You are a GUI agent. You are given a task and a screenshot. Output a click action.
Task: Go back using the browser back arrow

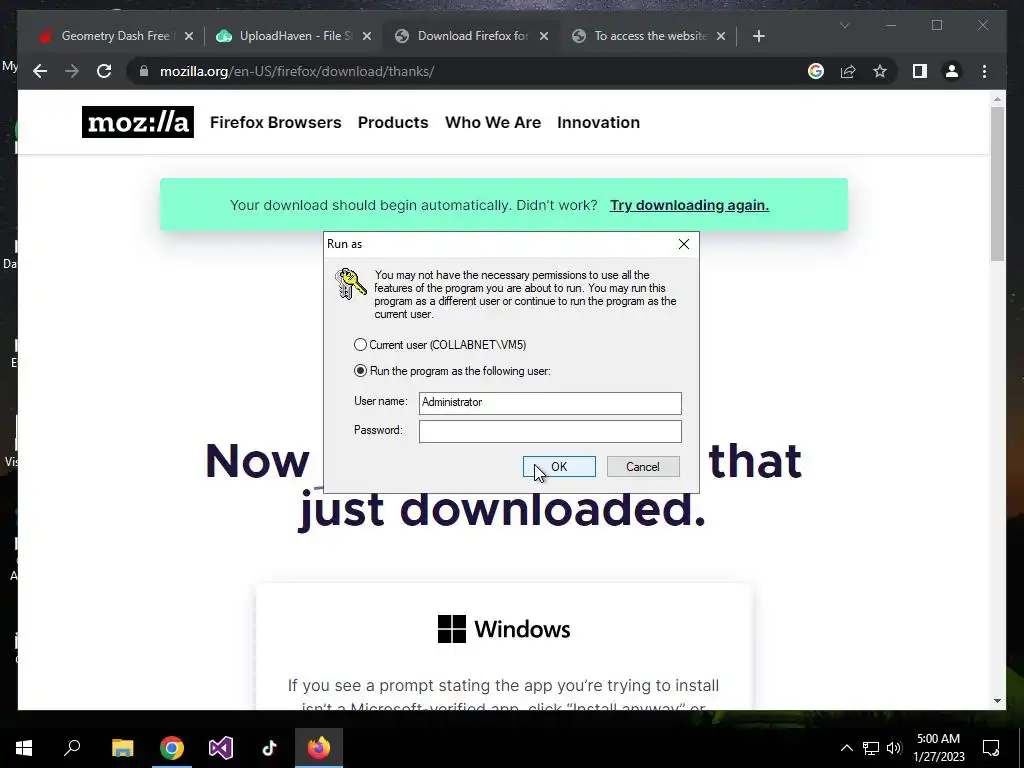[x=40, y=71]
